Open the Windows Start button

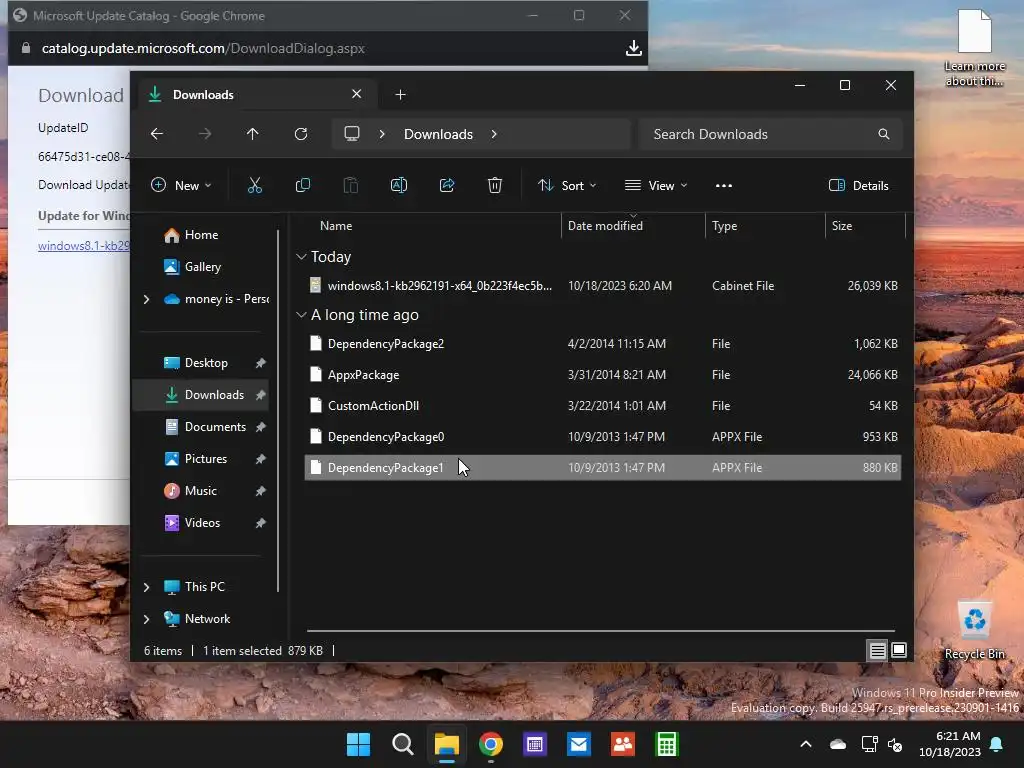pyautogui.click(x=358, y=744)
